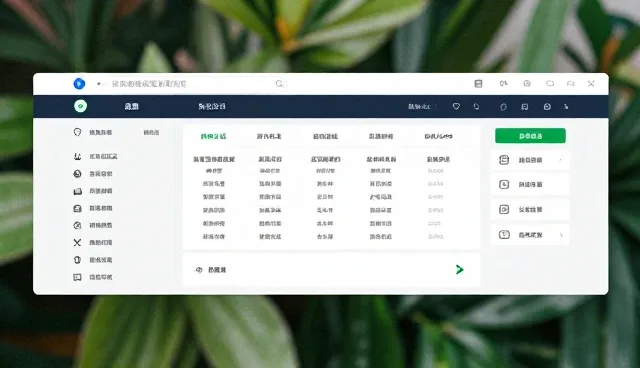This screenshot has width=640, height=368.
Task: Click the green button above the right cards
Action: click(x=530, y=136)
